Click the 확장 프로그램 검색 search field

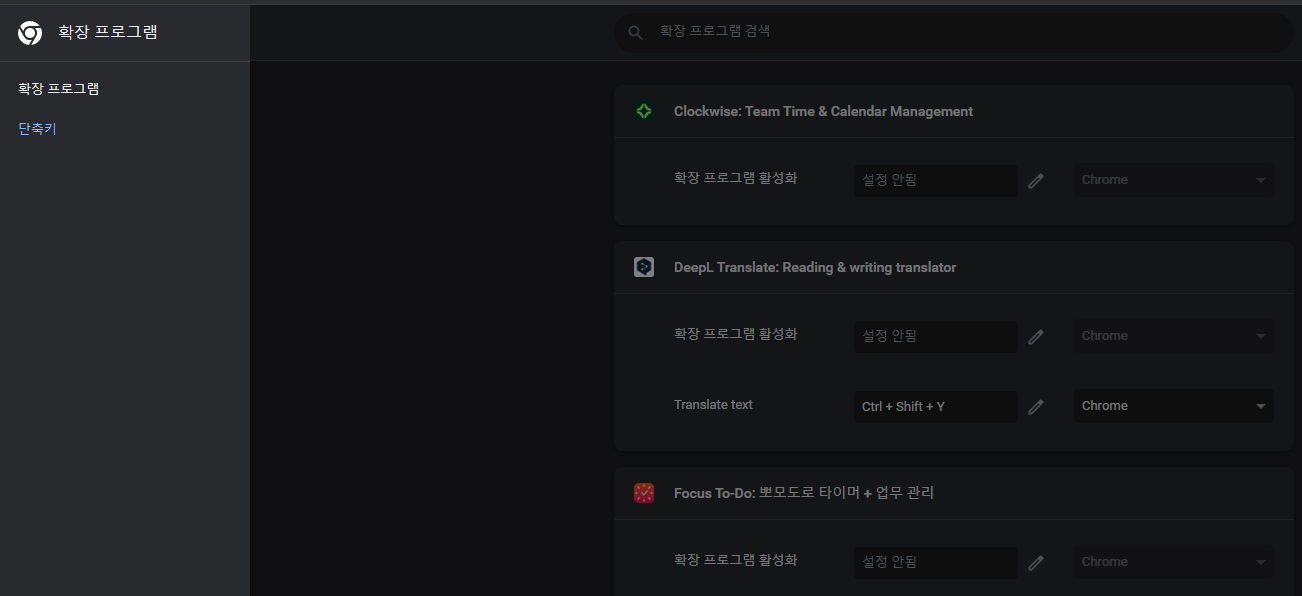(953, 32)
